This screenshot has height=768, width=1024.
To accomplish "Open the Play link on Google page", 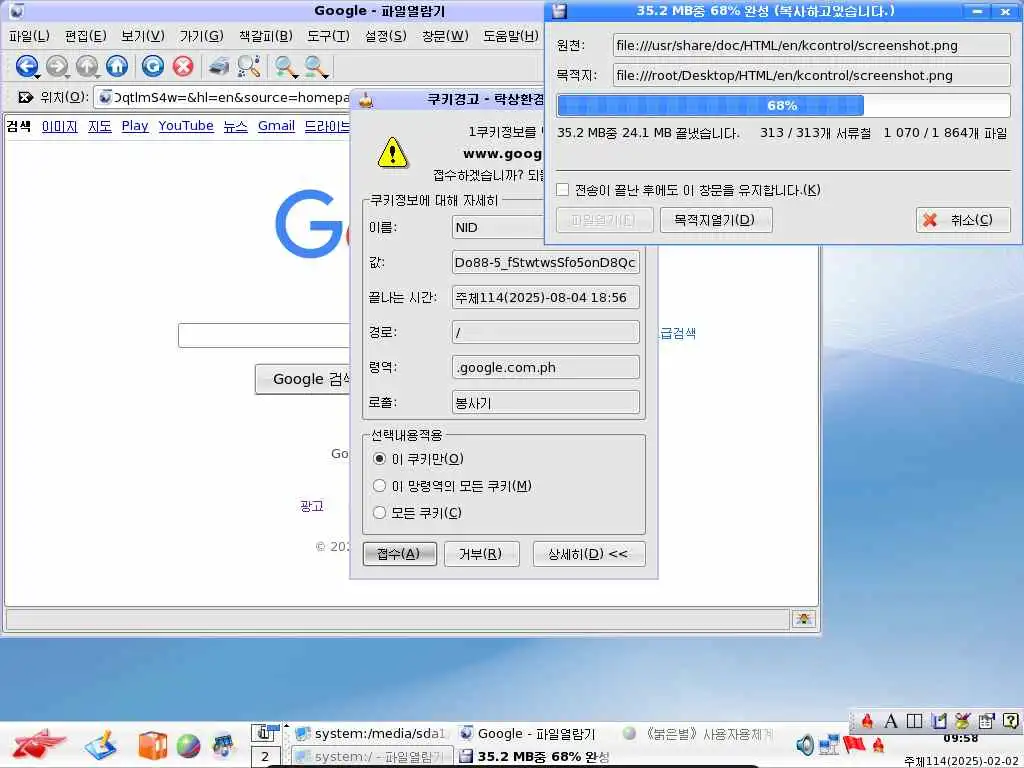I will (135, 125).
